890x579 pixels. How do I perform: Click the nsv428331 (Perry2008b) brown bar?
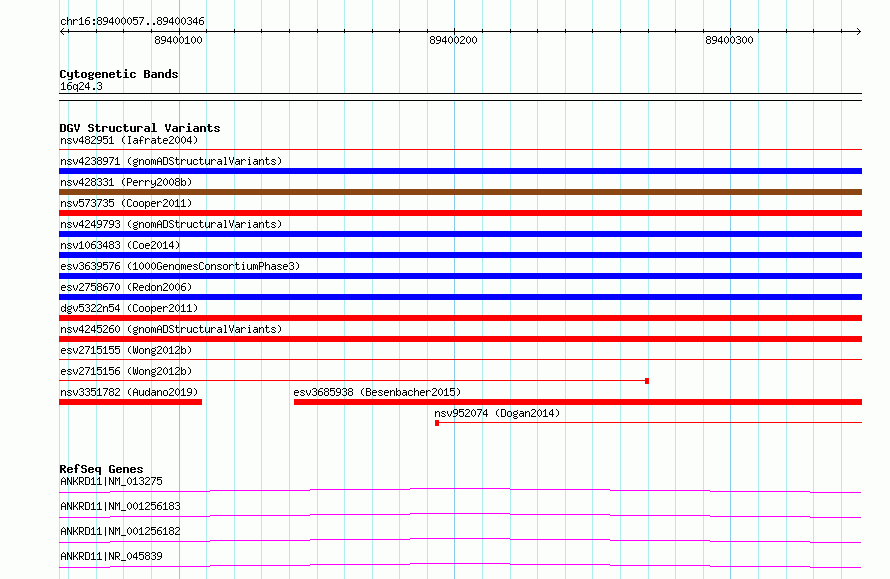pyautogui.click(x=460, y=192)
